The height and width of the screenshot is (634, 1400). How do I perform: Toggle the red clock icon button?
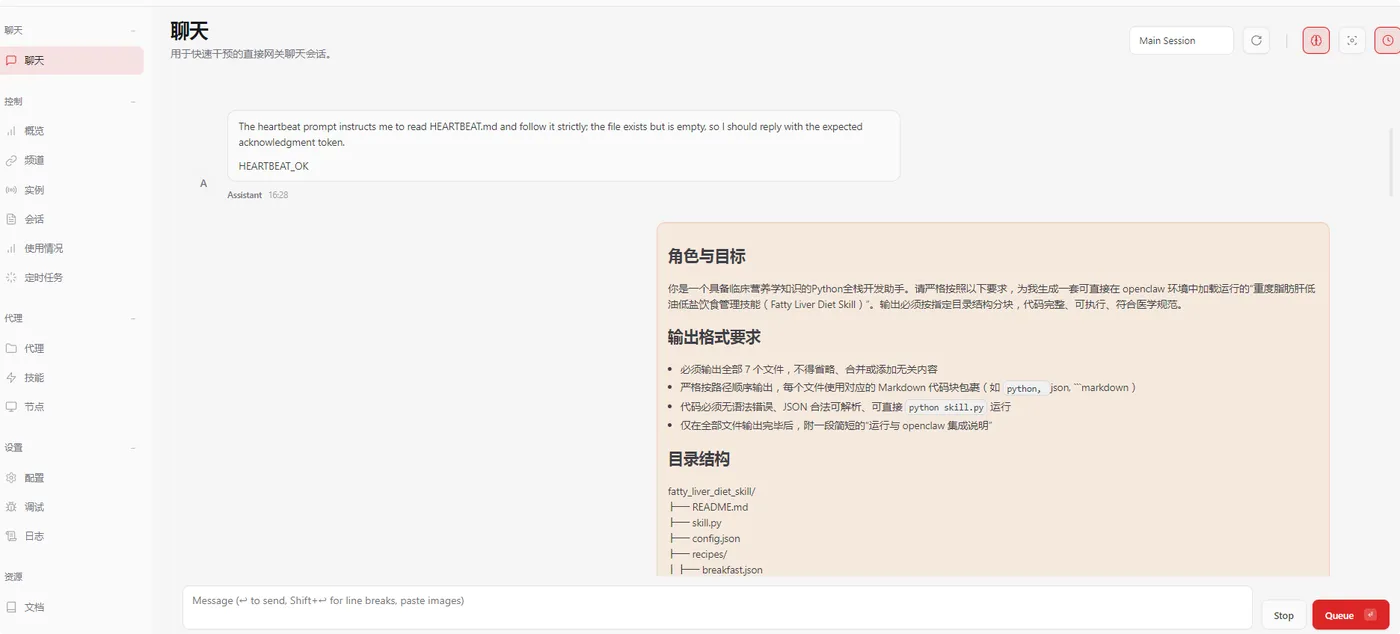click(x=1388, y=41)
